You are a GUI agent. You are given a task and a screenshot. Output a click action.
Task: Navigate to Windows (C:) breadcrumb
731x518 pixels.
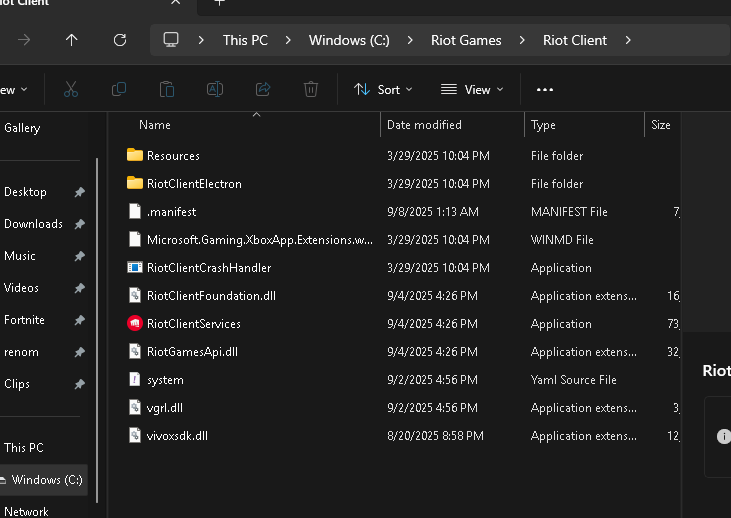tap(349, 40)
